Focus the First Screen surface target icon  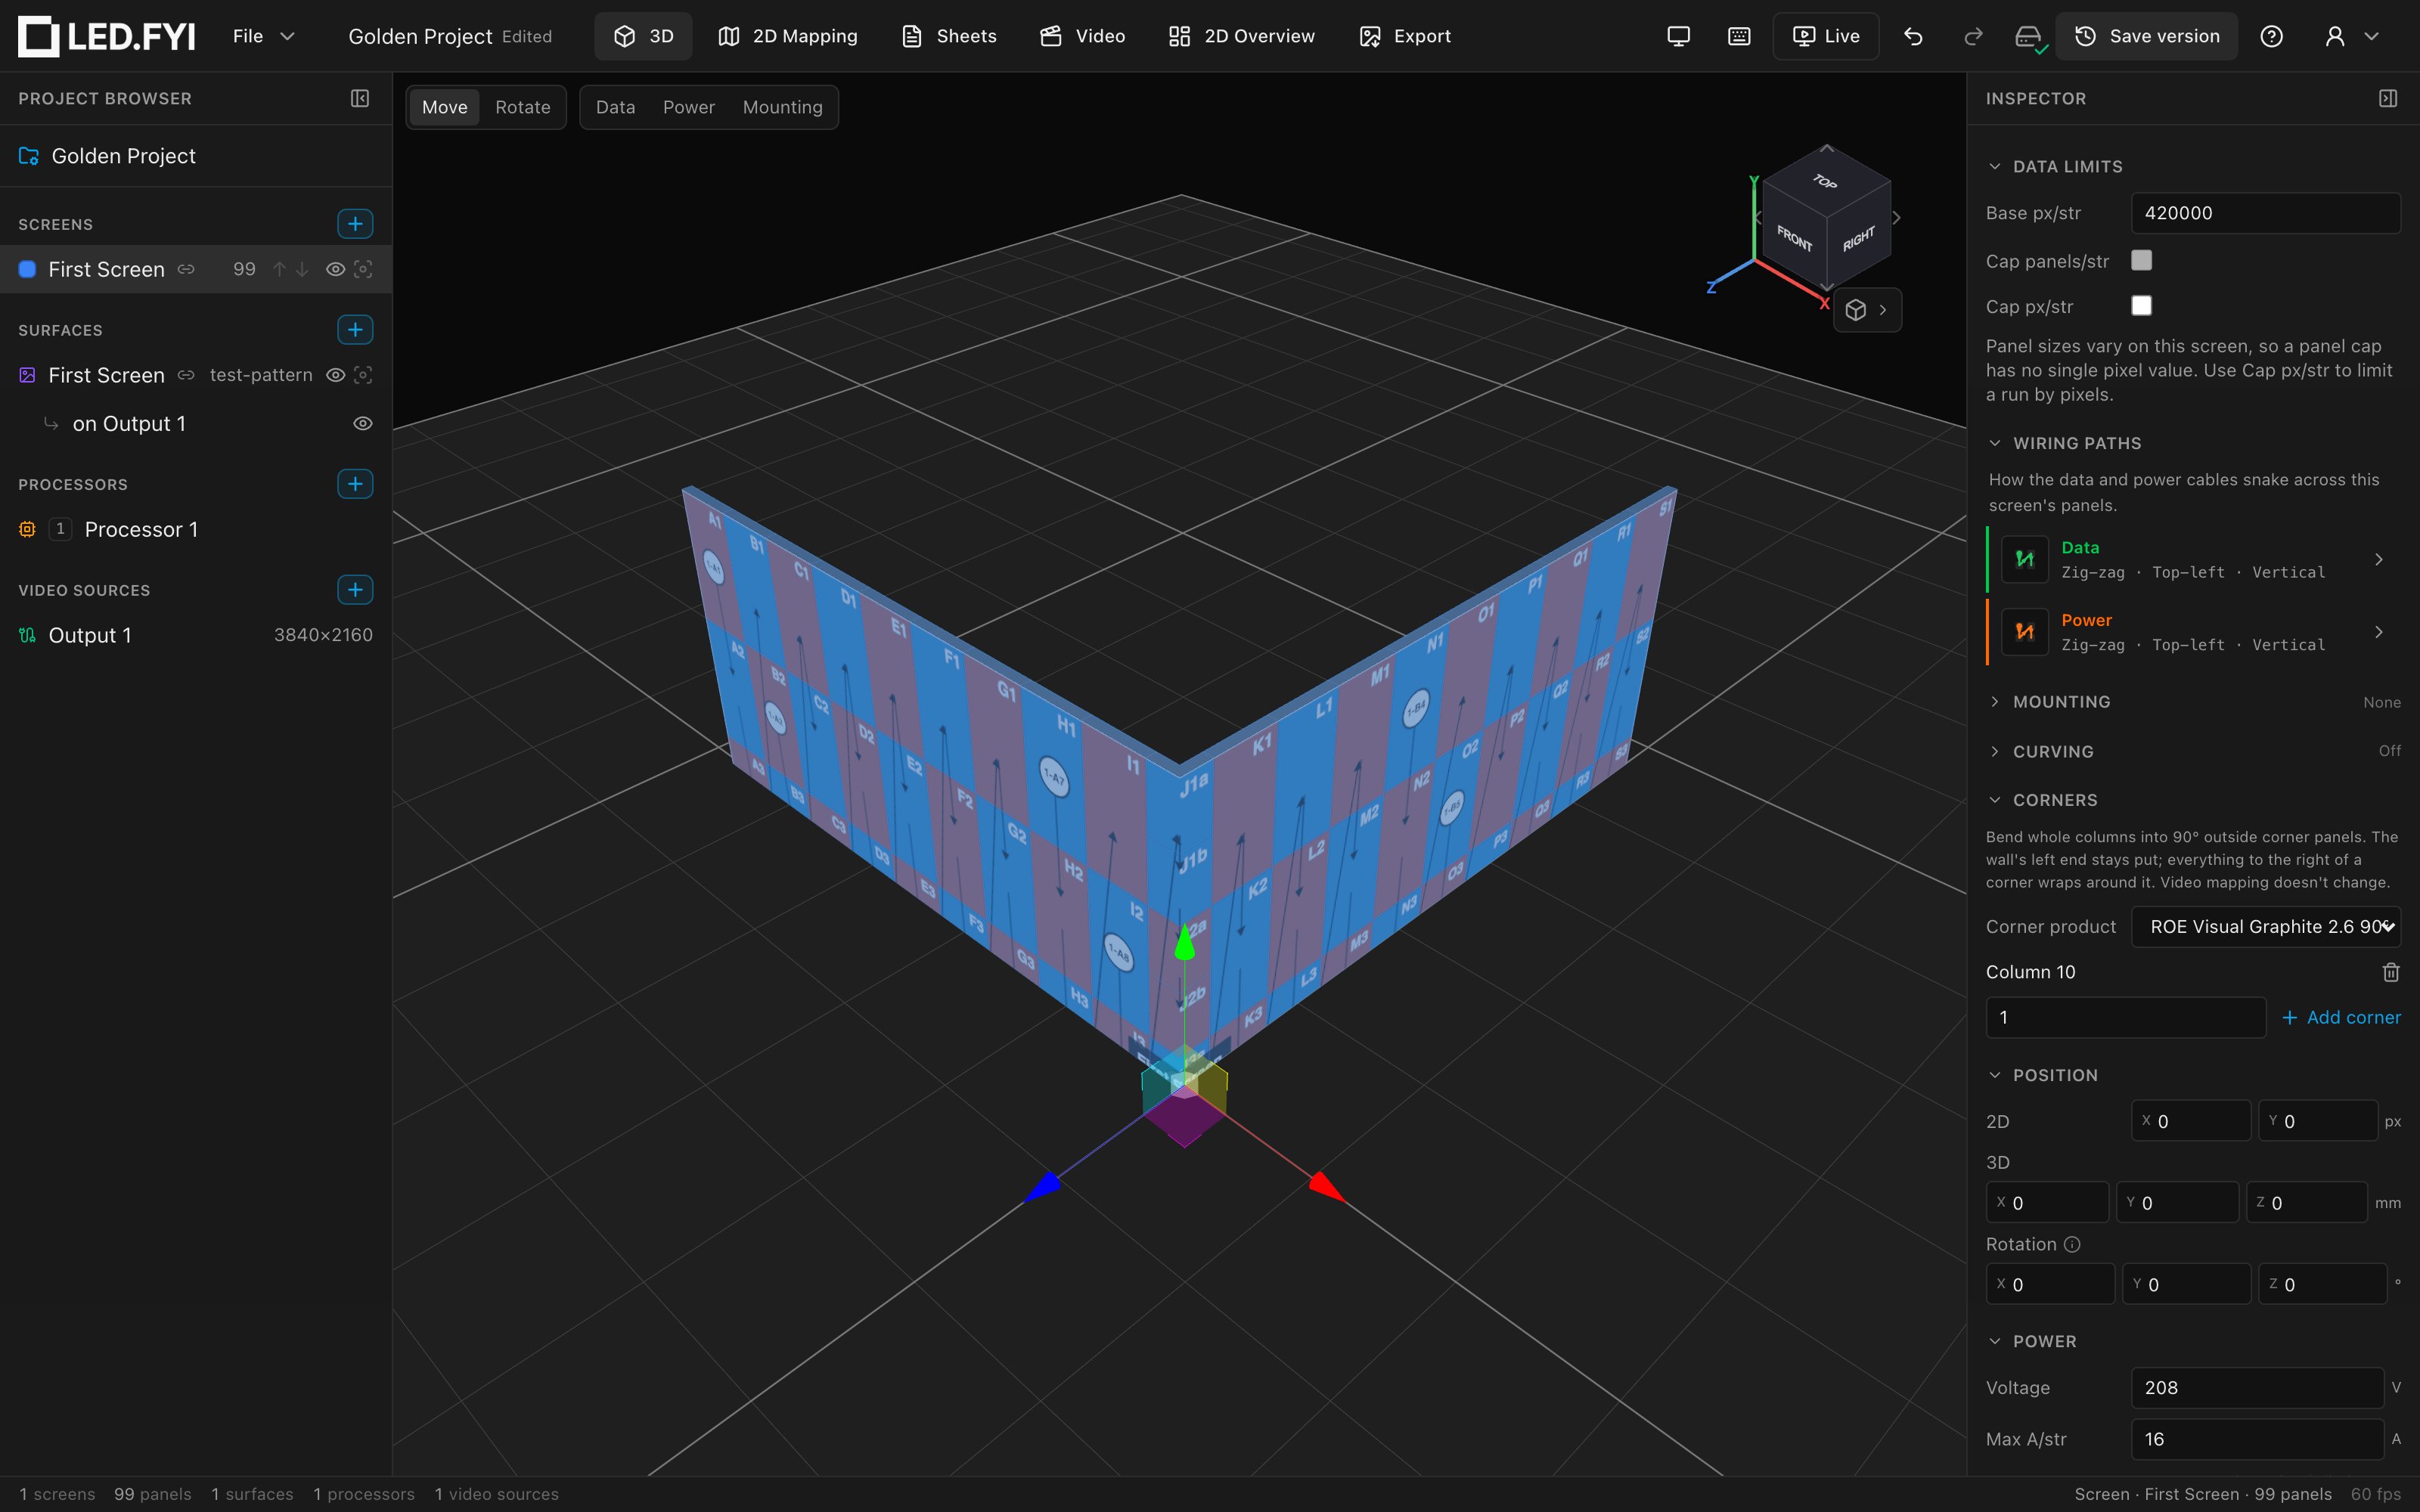[363, 375]
